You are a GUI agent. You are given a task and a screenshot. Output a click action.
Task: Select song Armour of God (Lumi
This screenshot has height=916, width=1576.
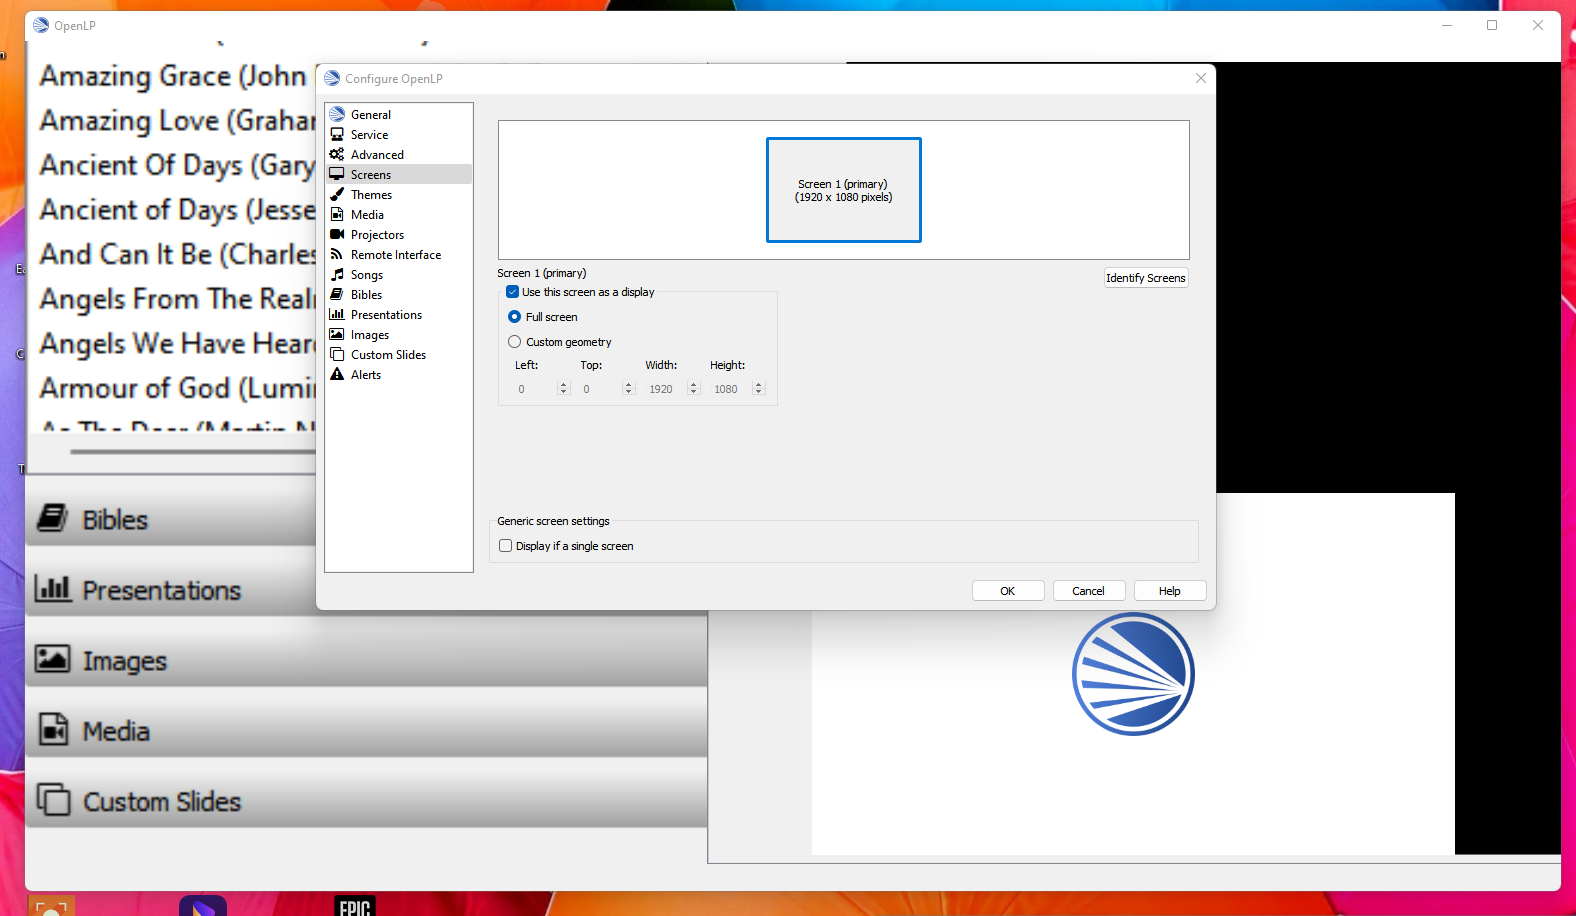point(177,388)
